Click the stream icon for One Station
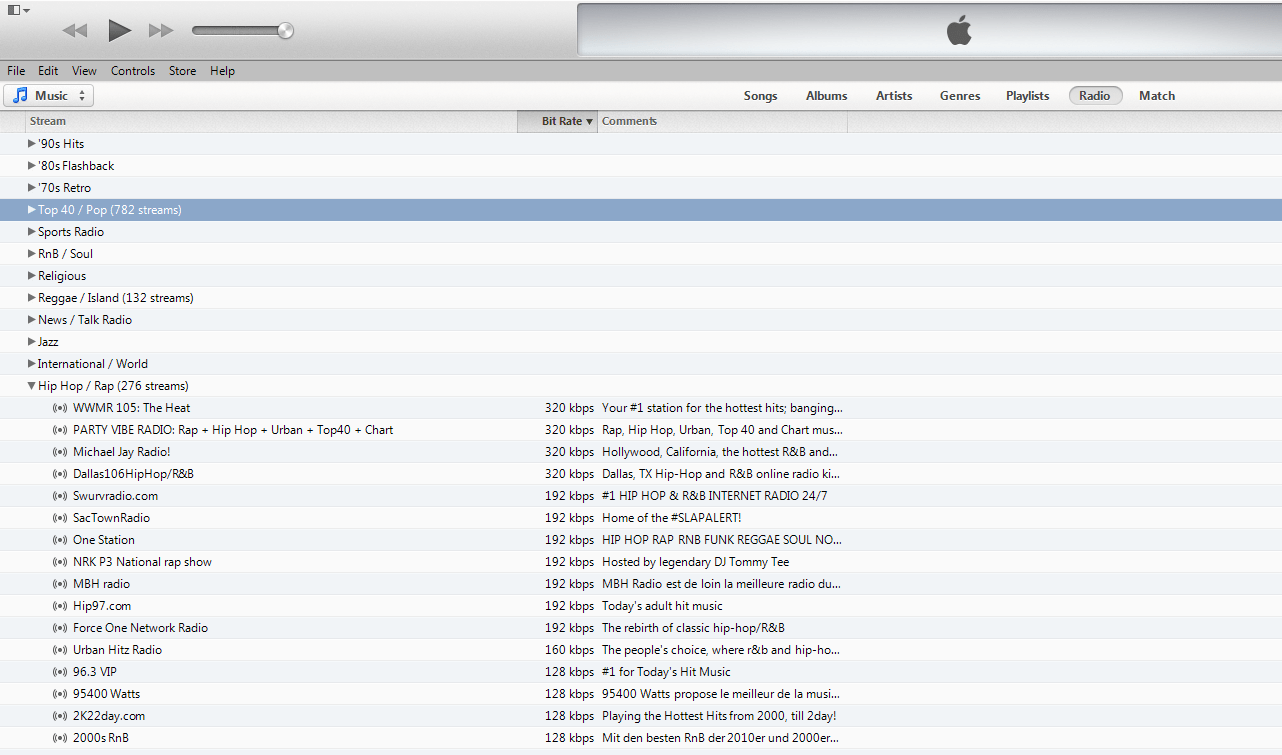This screenshot has height=755, width=1282. [60, 540]
